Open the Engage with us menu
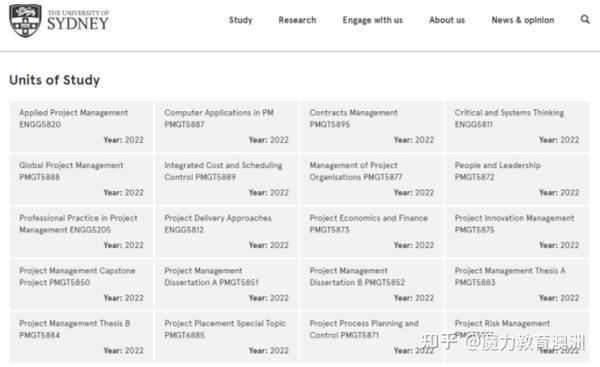Image resolution: width=600 pixels, height=367 pixels. pyautogui.click(x=373, y=20)
